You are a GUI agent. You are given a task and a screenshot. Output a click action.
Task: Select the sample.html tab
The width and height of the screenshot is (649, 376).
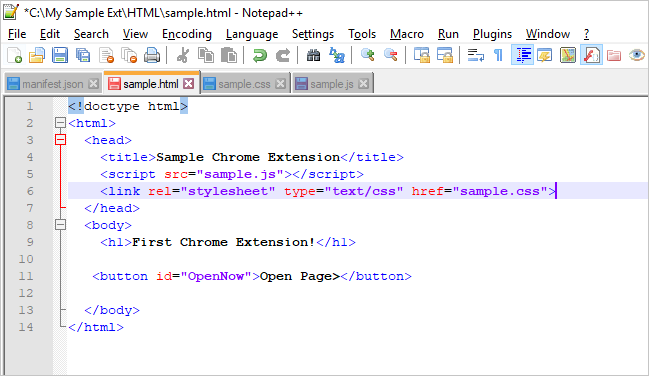[x=151, y=84]
